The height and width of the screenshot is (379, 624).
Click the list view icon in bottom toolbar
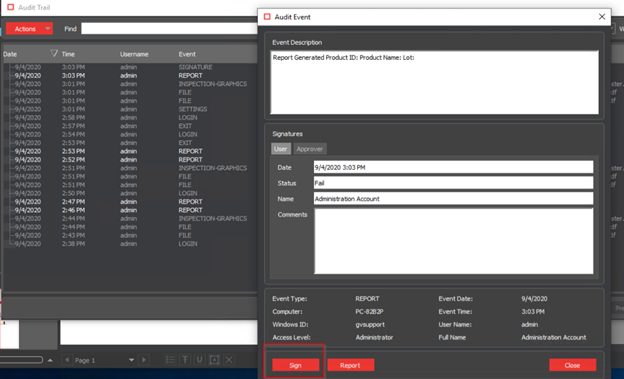click(x=170, y=360)
